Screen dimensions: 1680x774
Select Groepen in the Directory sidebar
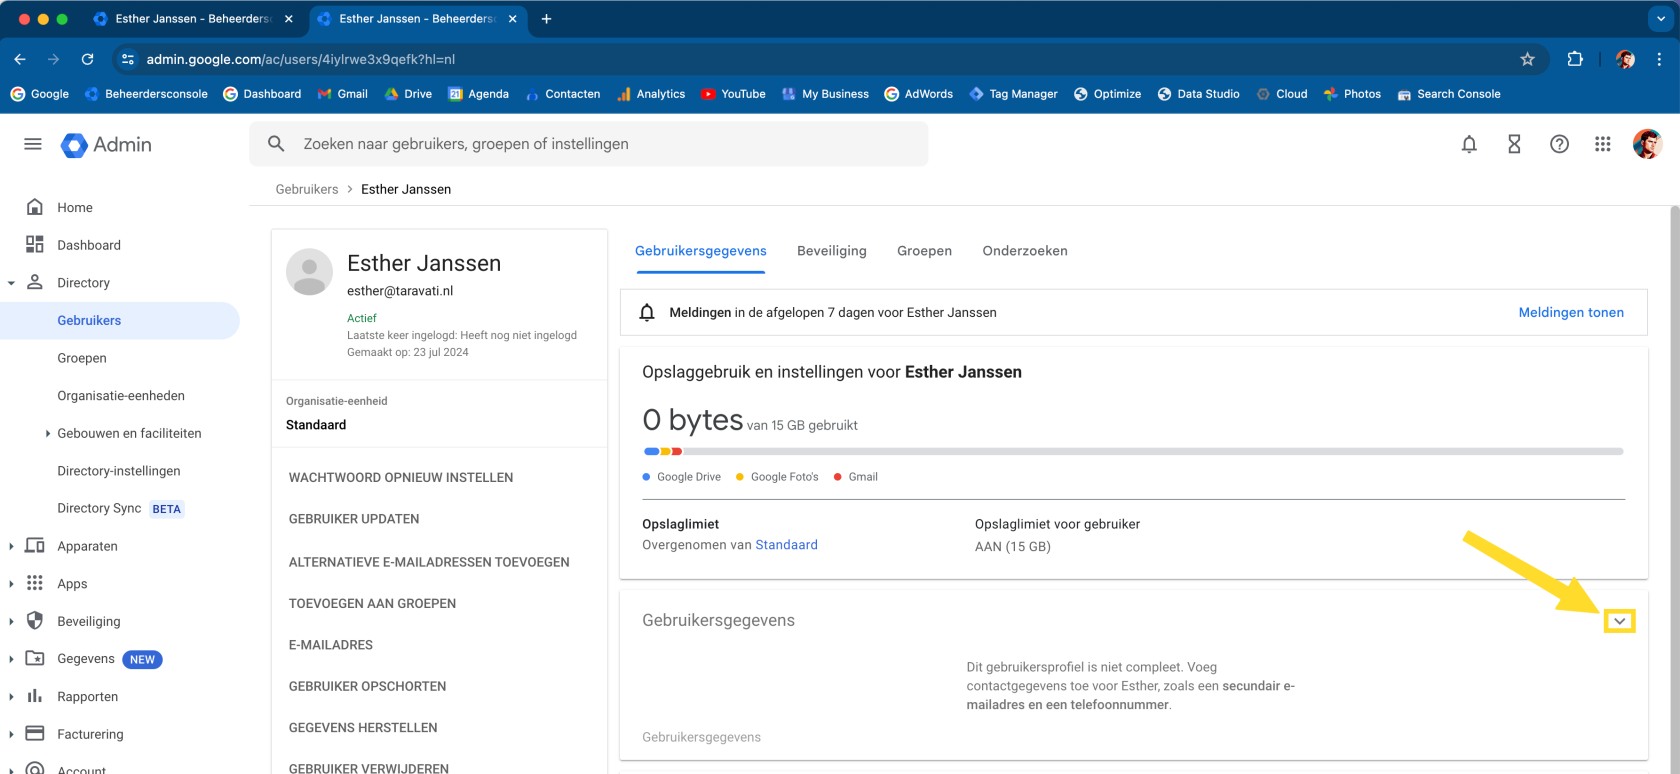pyautogui.click(x=82, y=358)
